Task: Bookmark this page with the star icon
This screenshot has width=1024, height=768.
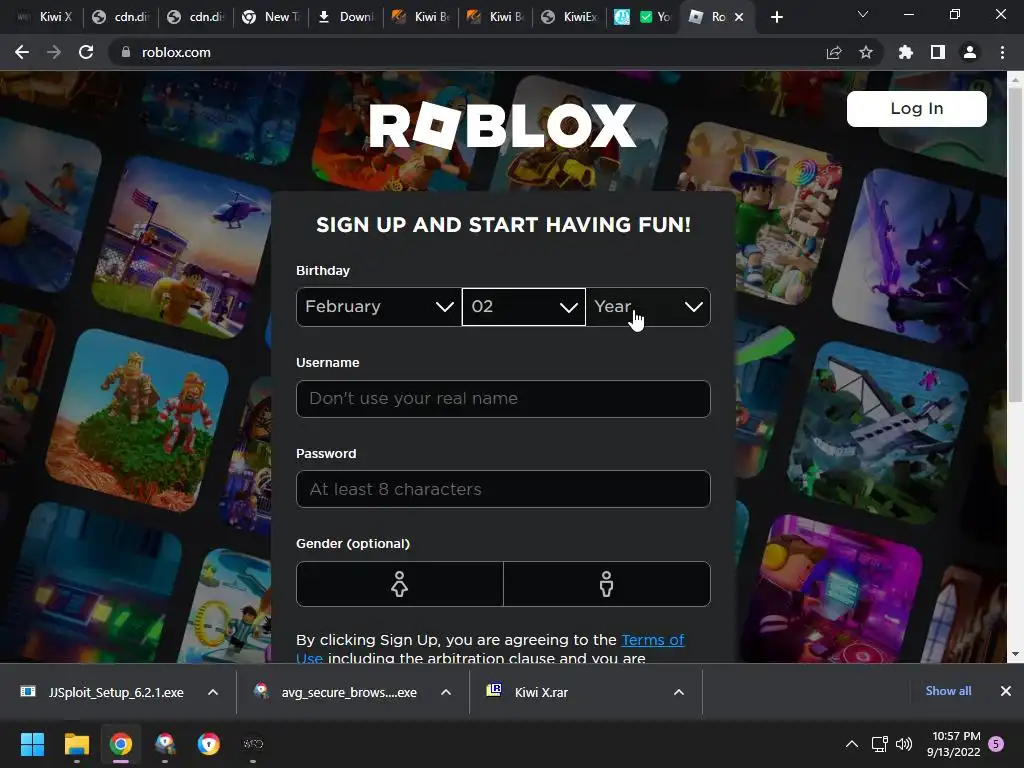Action: coord(866,52)
